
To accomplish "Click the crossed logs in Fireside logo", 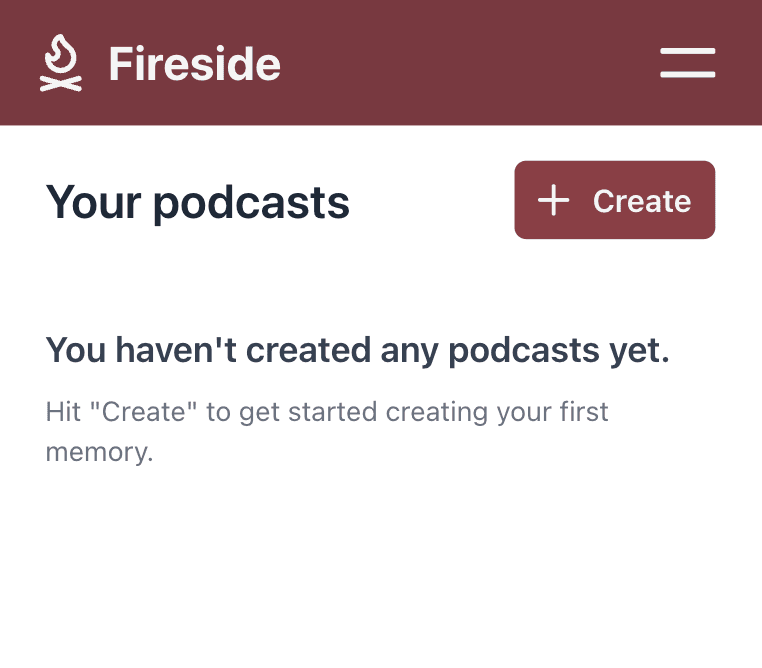I will (61, 84).
